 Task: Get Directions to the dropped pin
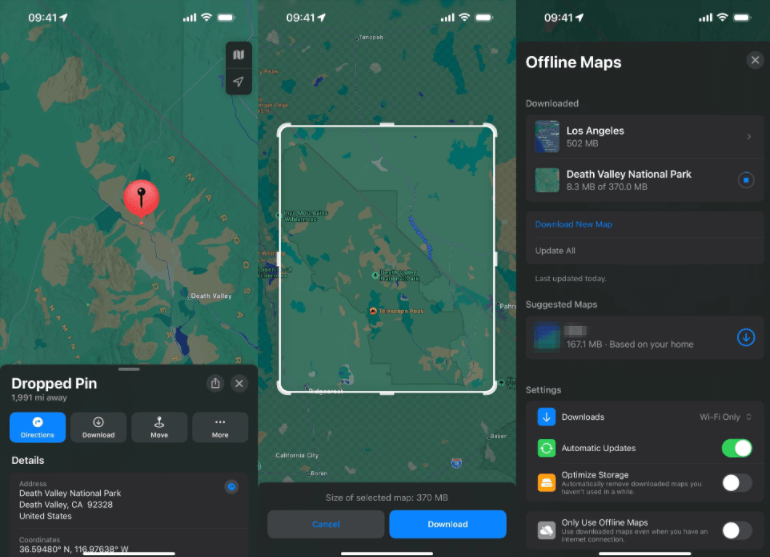[x=38, y=427]
